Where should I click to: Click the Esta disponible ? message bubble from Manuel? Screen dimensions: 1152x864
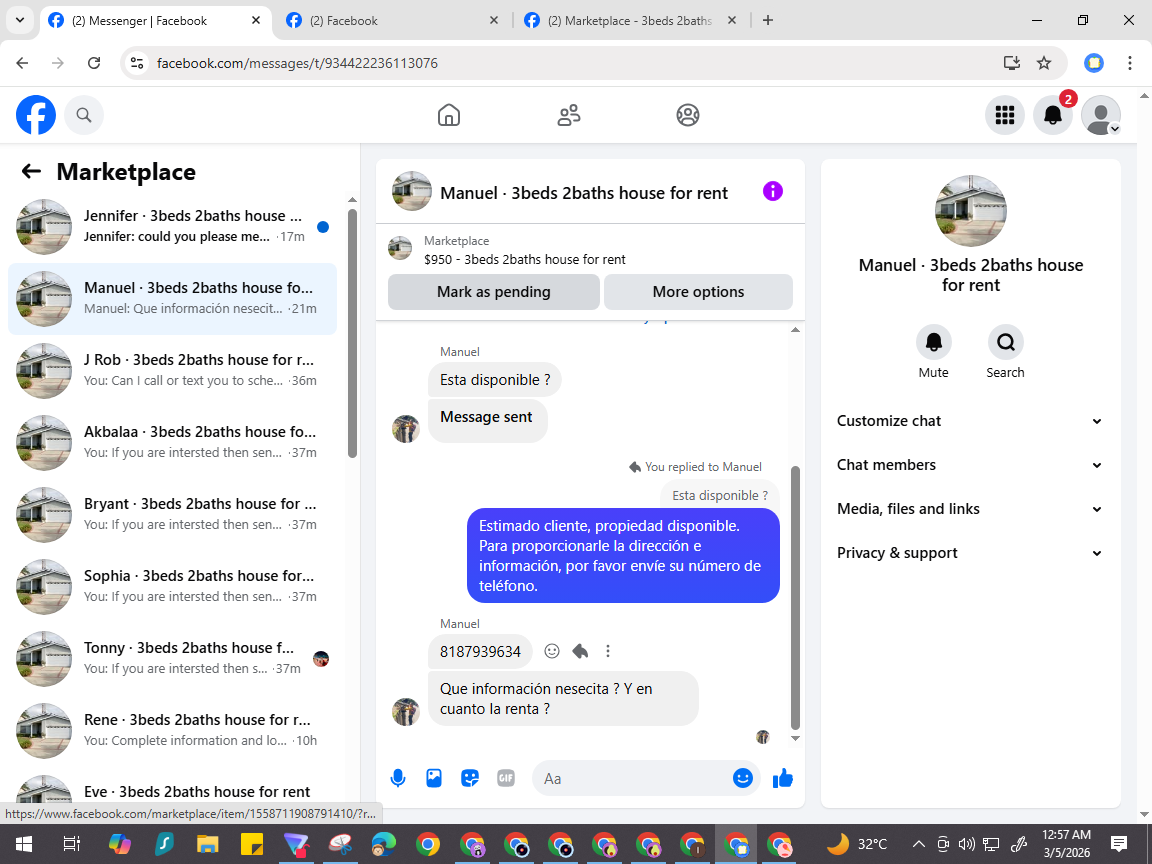coord(494,380)
